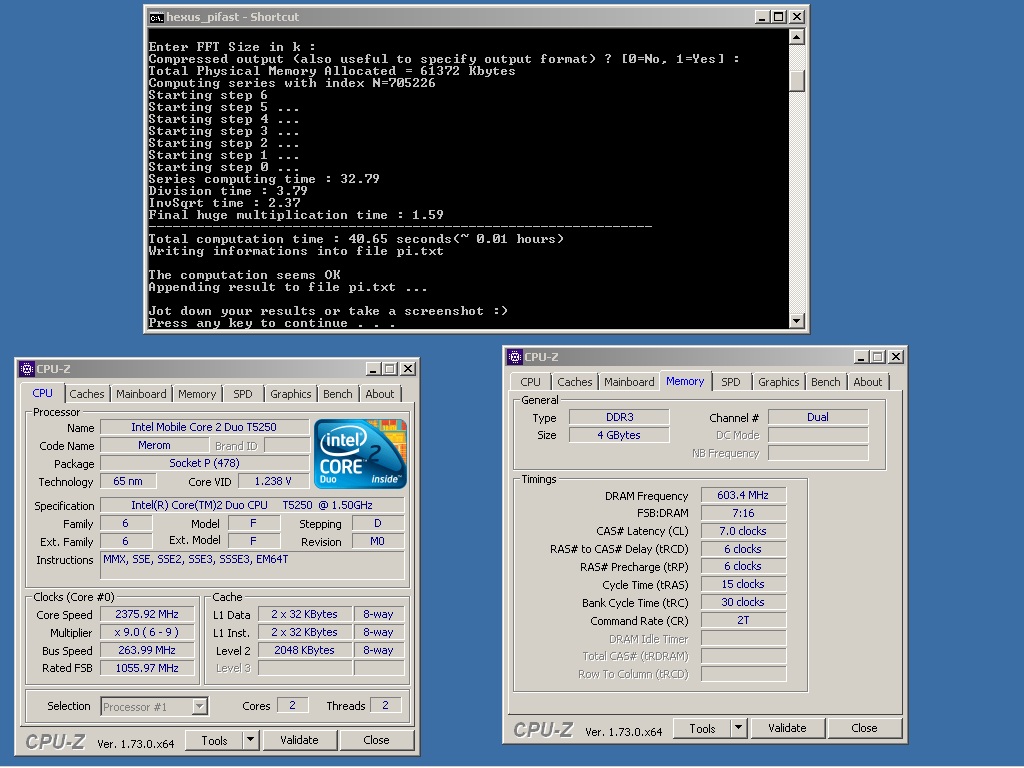Select CPU tab in left CPU-Z window
The height and width of the screenshot is (768, 1024).
click(42, 393)
